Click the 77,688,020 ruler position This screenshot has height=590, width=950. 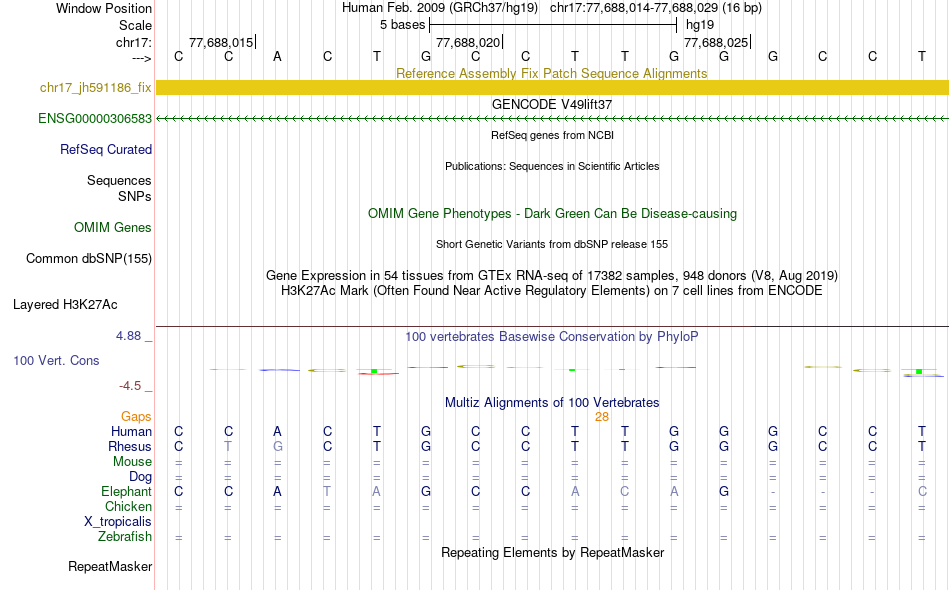click(468, 42)
